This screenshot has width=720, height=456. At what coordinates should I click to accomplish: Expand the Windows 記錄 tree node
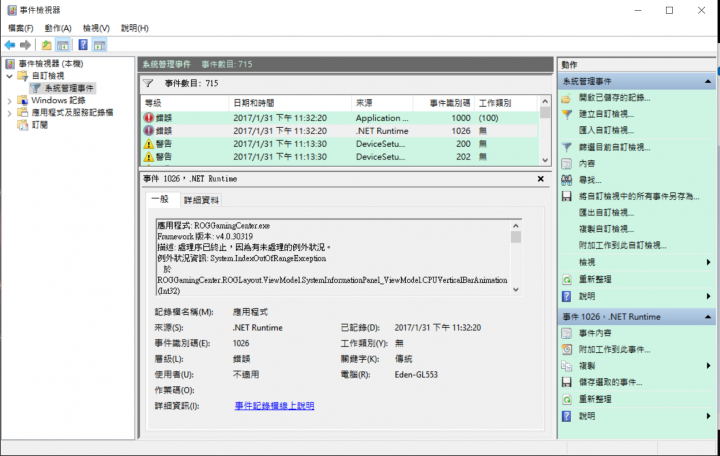click(x=9, y=101)
